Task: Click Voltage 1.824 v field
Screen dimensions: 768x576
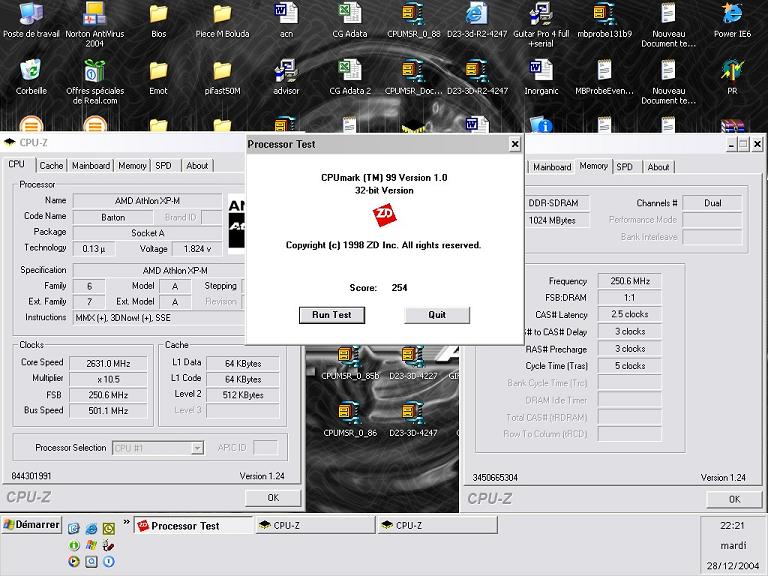Action: click(x=197, y=249)
